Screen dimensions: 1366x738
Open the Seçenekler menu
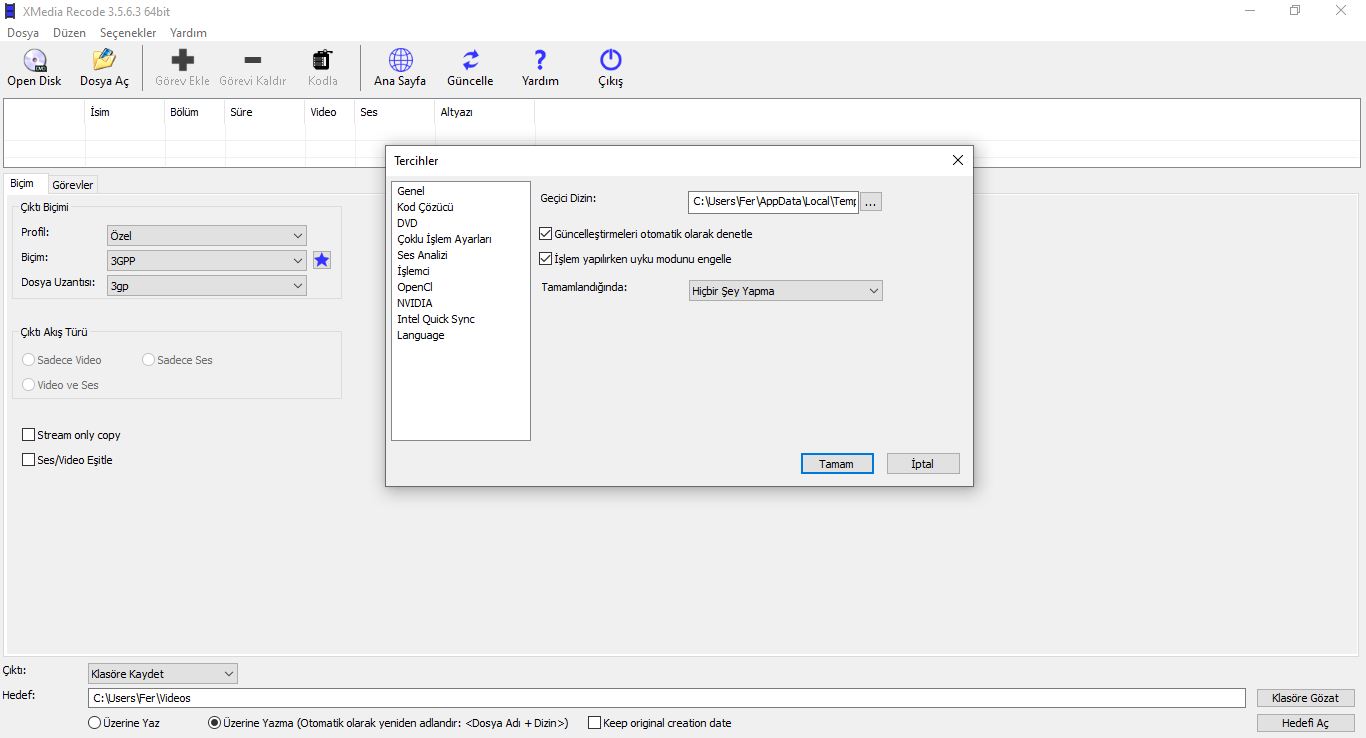click(x=128, y=33)
